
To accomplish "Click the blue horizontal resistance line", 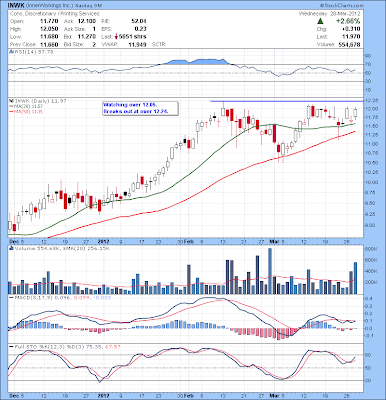I will (287, 101).
